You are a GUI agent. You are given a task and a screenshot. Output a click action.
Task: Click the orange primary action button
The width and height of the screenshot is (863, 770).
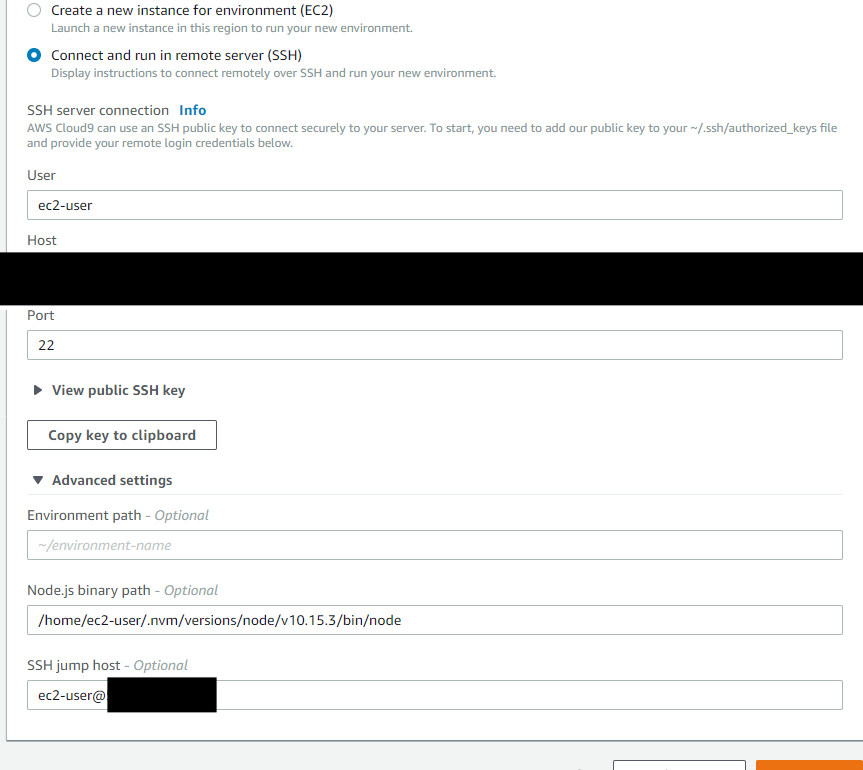(810, 765)
